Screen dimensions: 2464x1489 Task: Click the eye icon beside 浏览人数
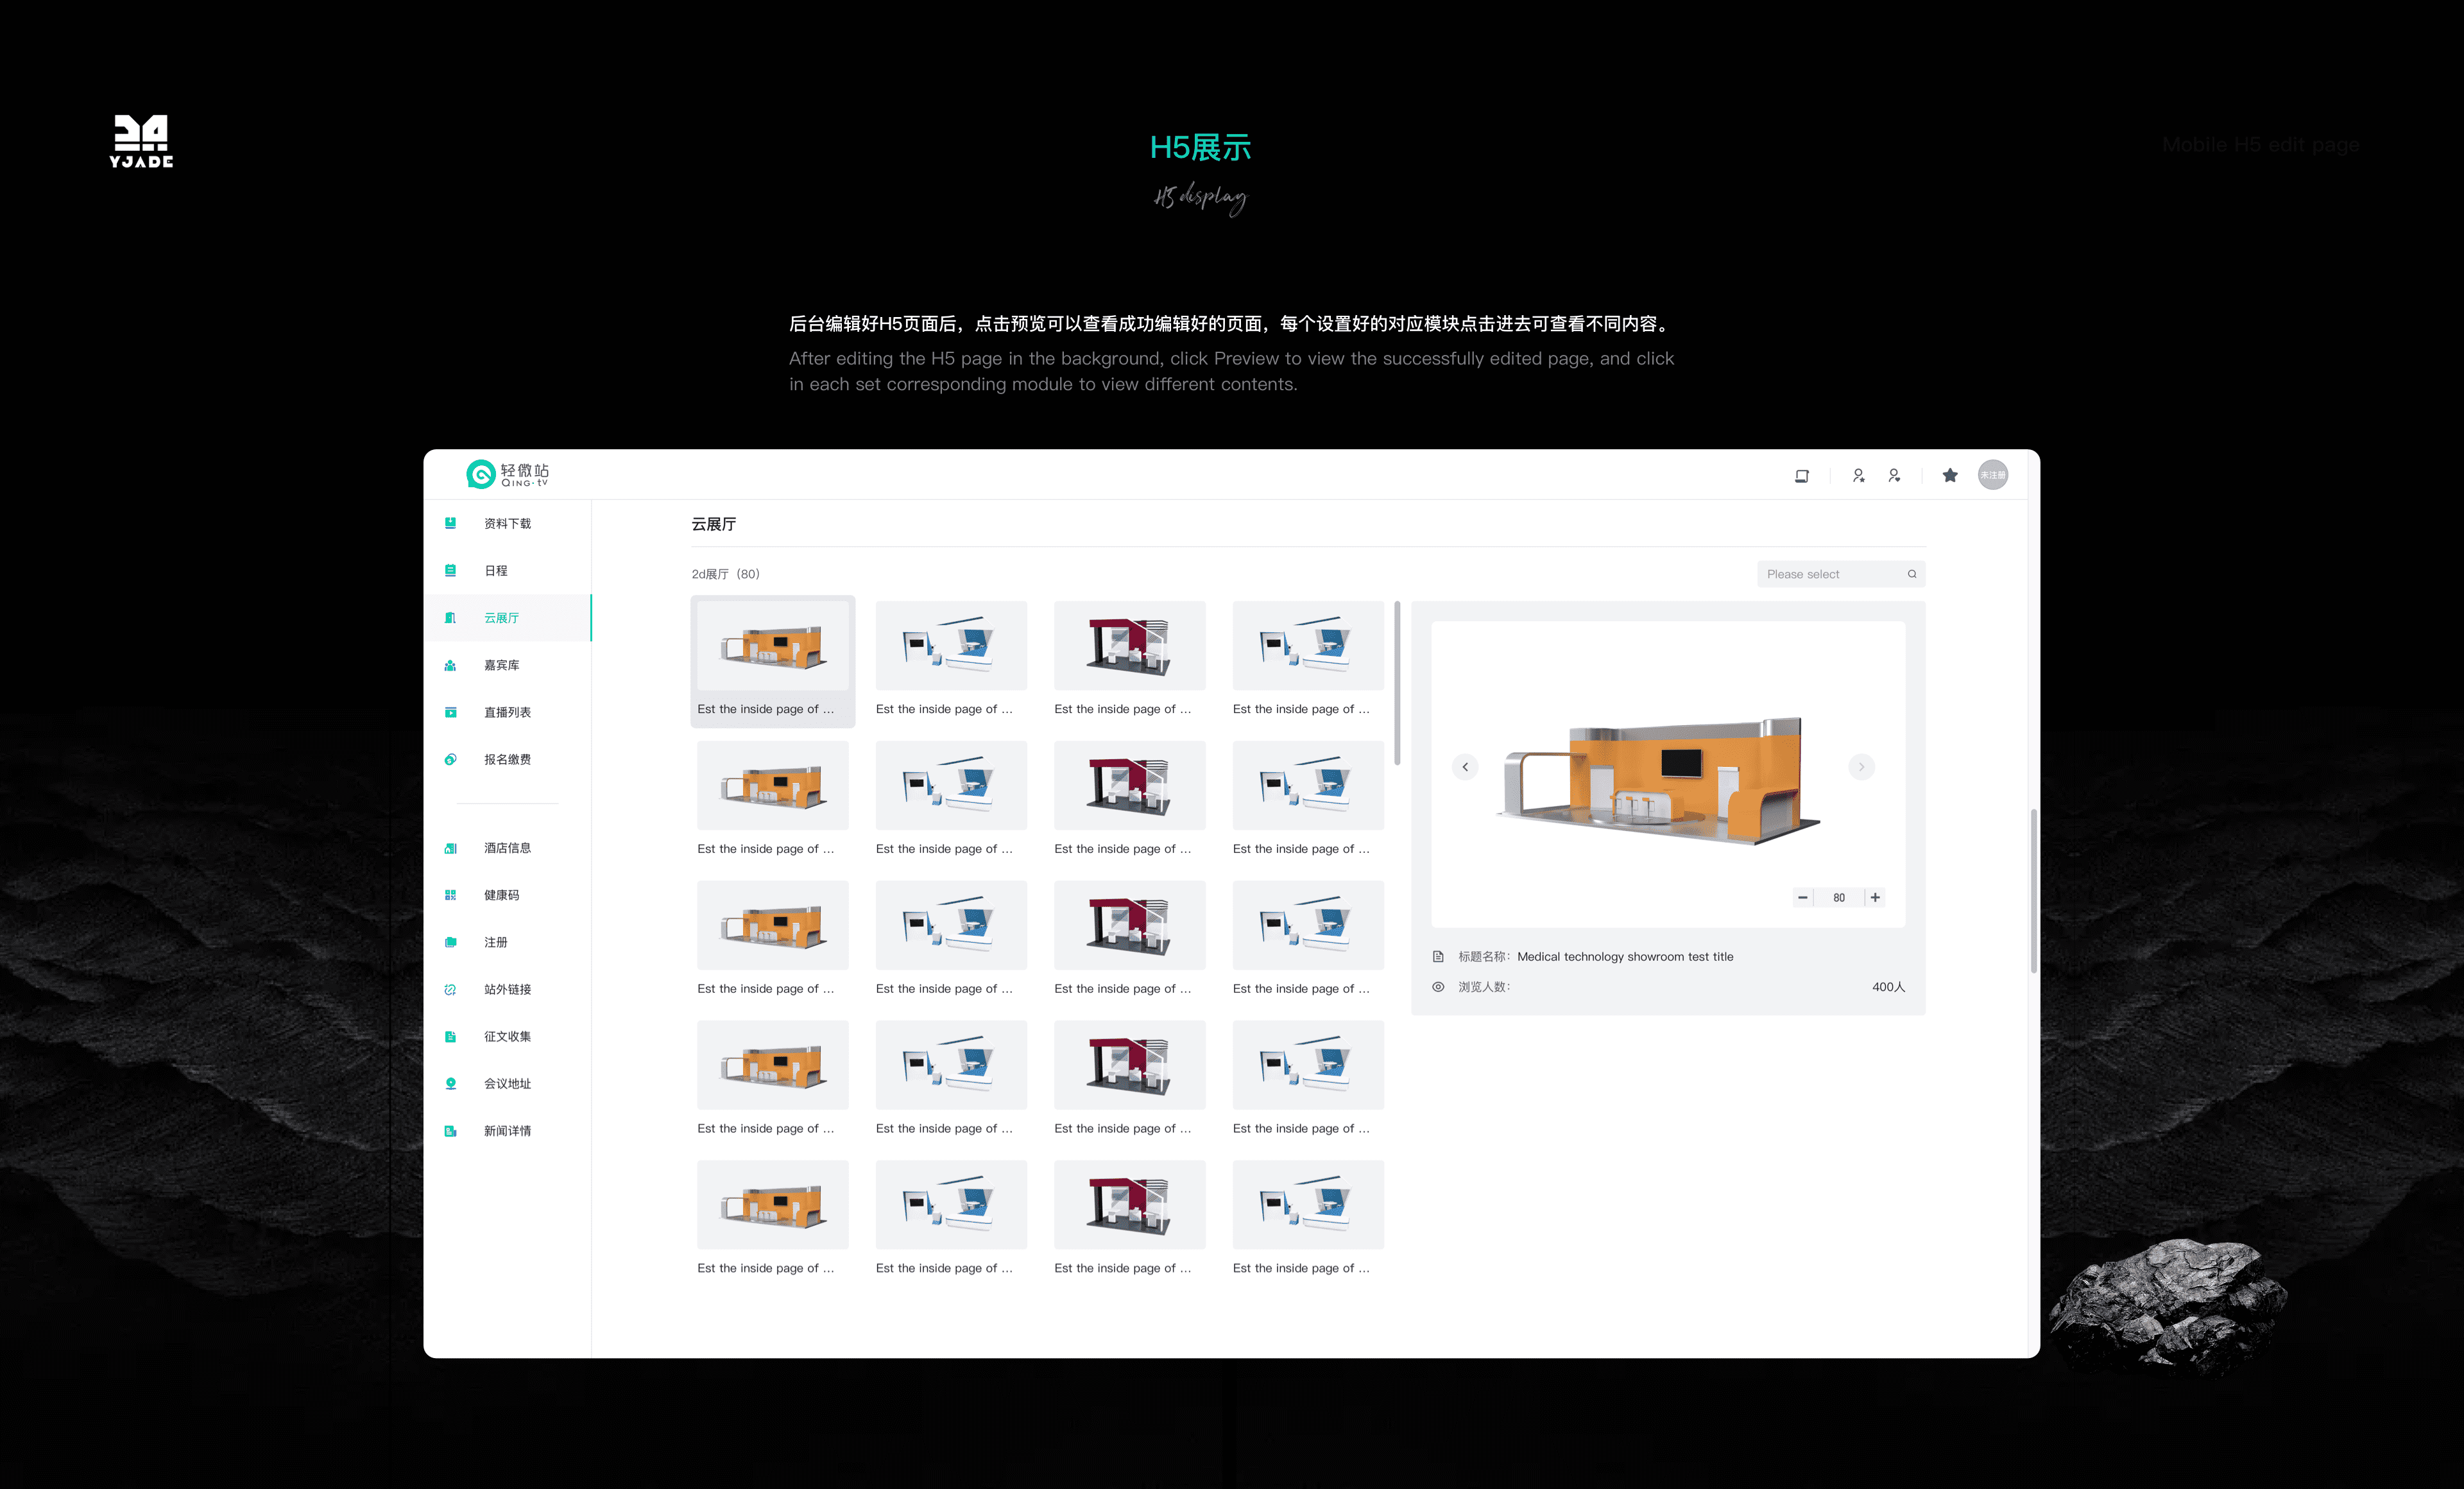coord(1438,987)
